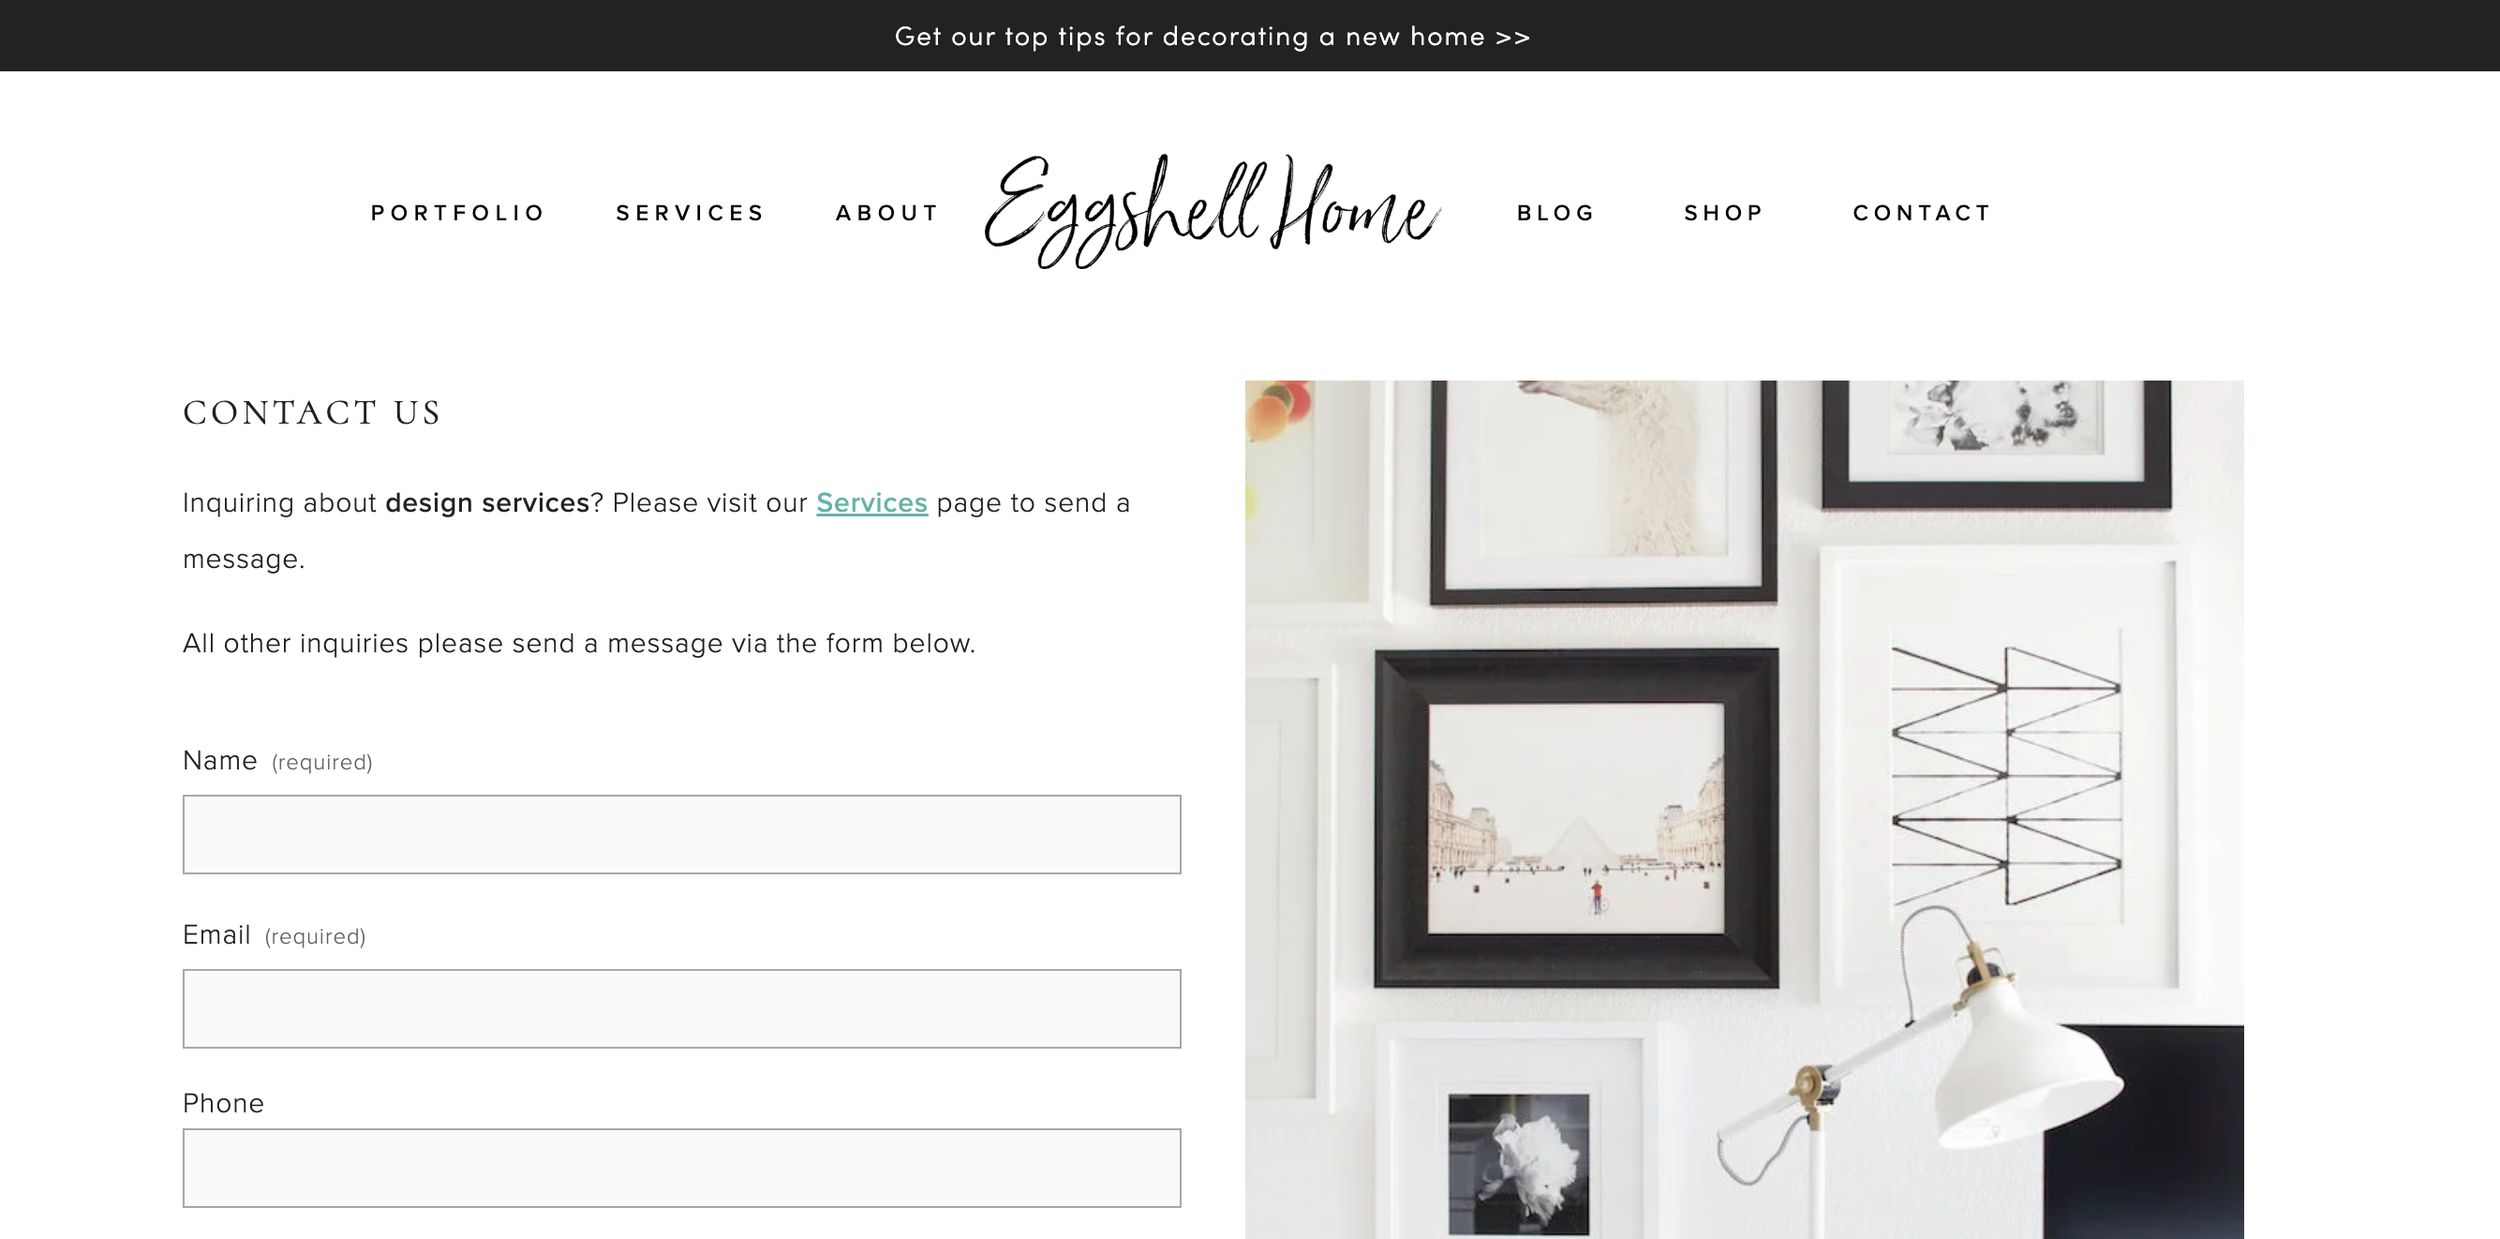
Task: Open the Portfolio menu item
Action: 457,213
